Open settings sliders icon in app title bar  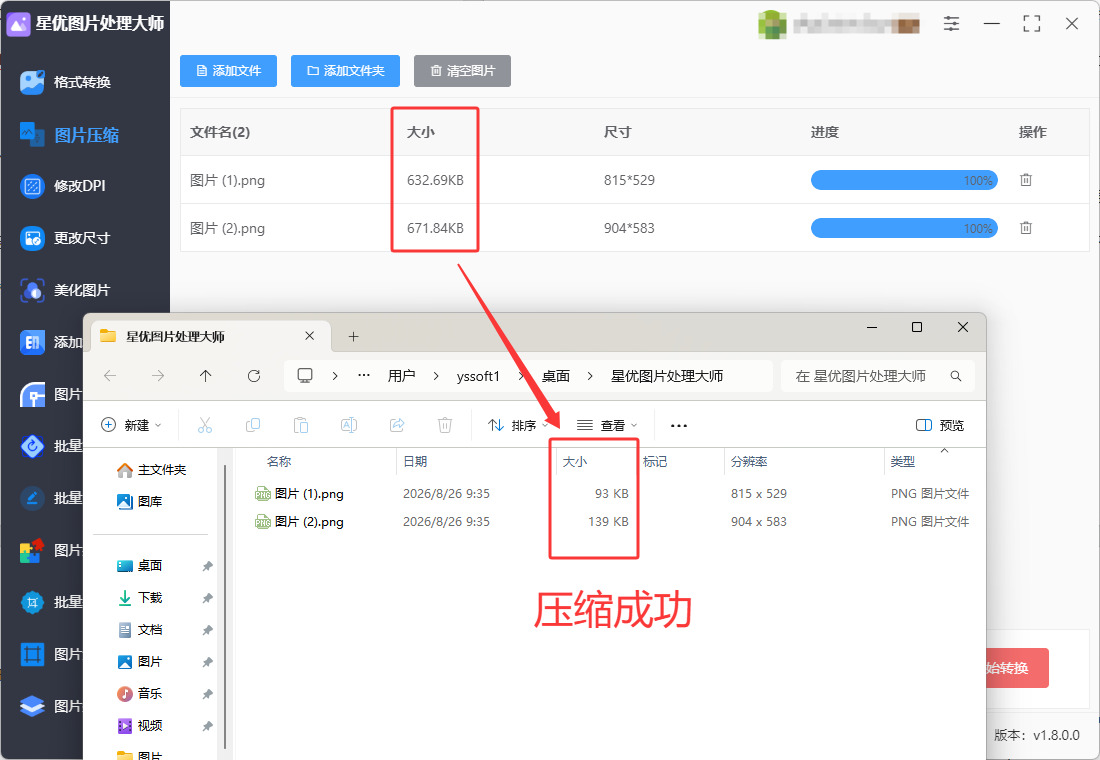[951, 24]
